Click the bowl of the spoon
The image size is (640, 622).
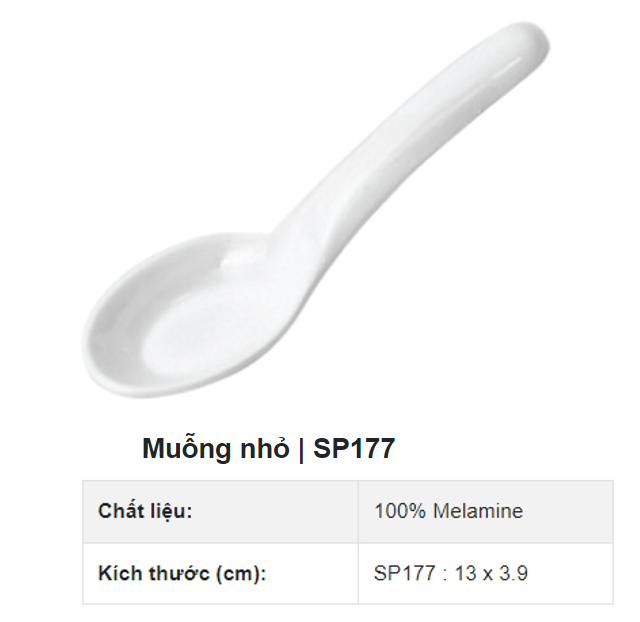[170, 320]
